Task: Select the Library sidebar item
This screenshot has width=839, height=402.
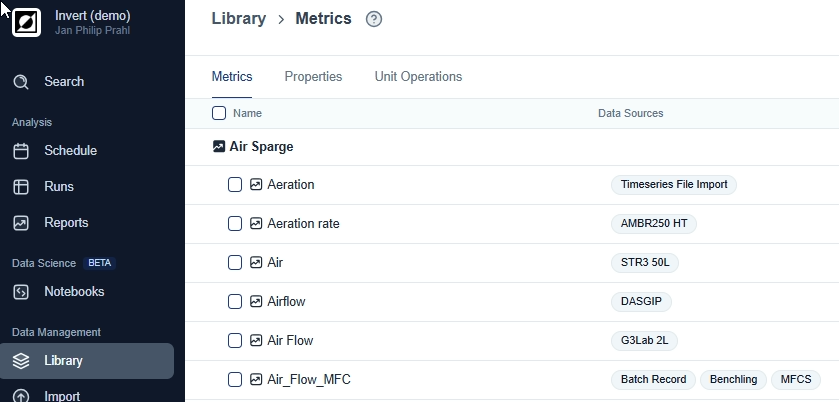Action: click(x=87, y=361)
